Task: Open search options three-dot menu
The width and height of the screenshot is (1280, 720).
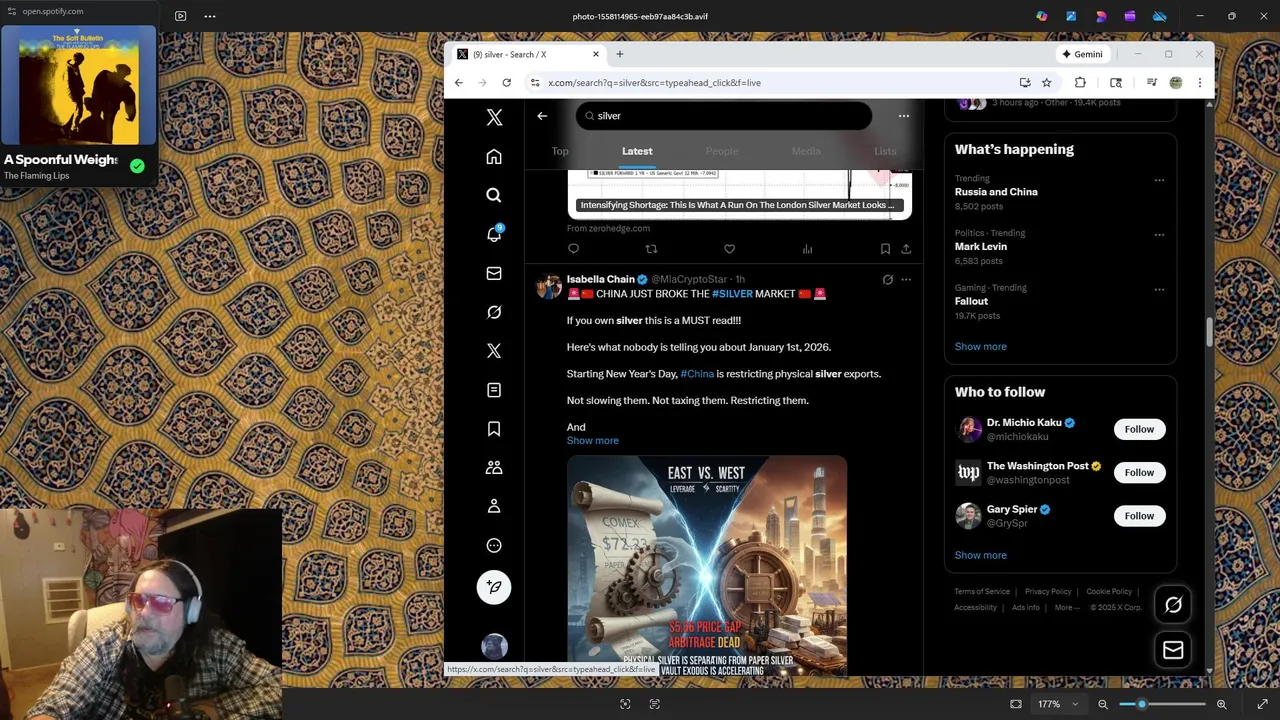Action: 904,116
